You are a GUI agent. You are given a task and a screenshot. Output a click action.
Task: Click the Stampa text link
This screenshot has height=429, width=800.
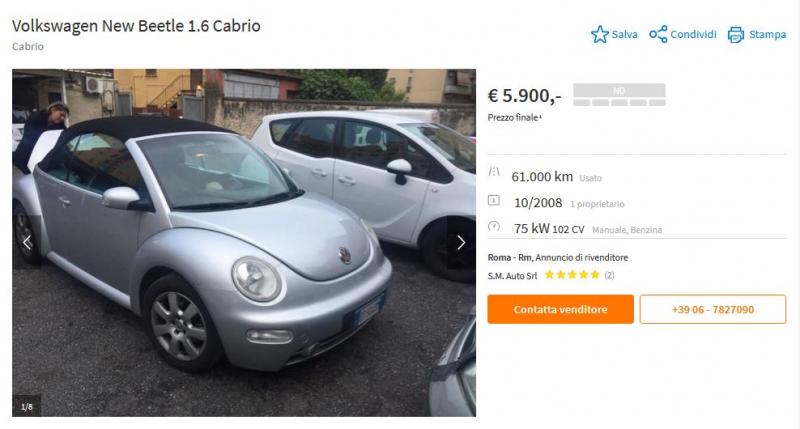(767, 34)
